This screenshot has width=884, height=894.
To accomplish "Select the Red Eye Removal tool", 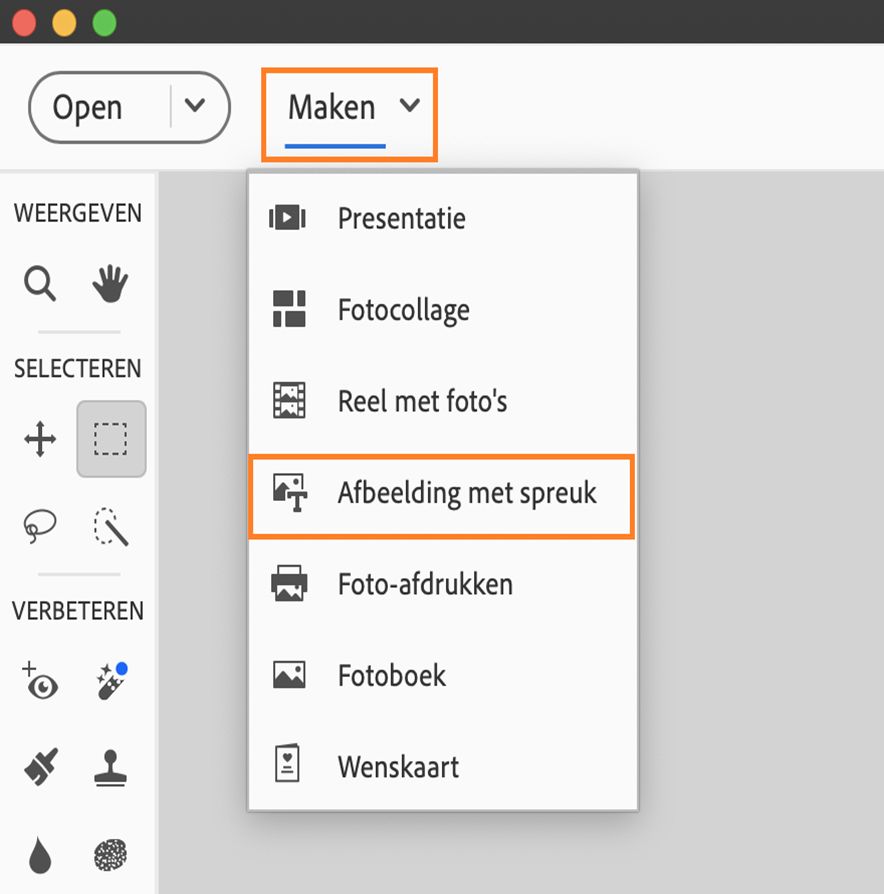I will (x=40, y=682).
